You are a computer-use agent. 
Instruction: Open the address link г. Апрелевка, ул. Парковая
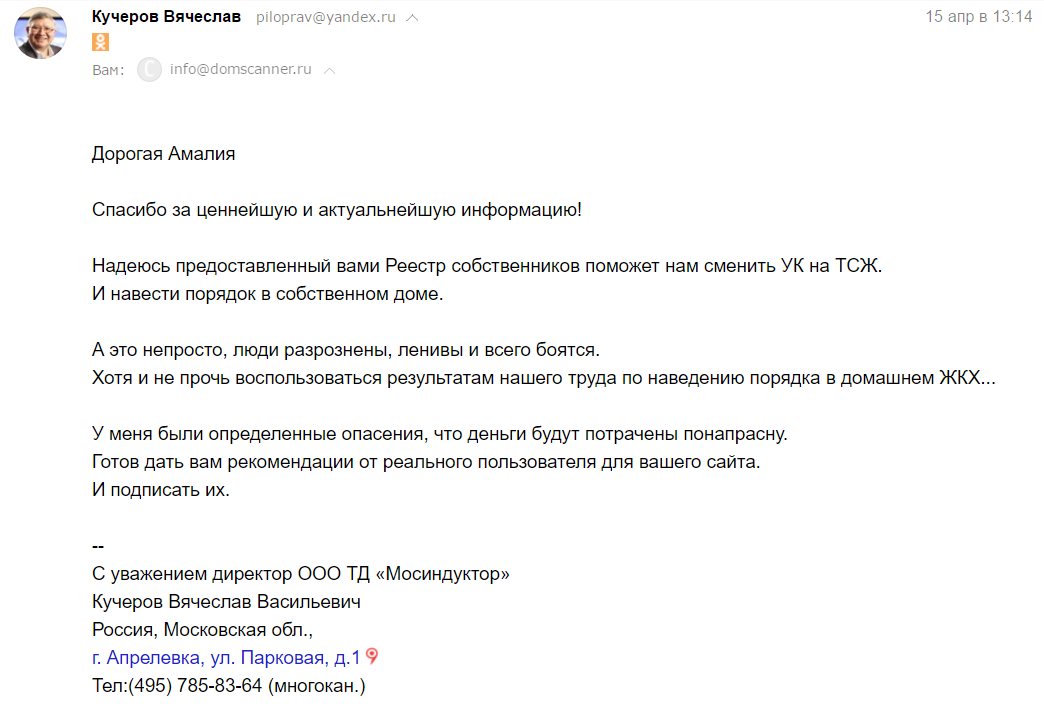(225, 658)
